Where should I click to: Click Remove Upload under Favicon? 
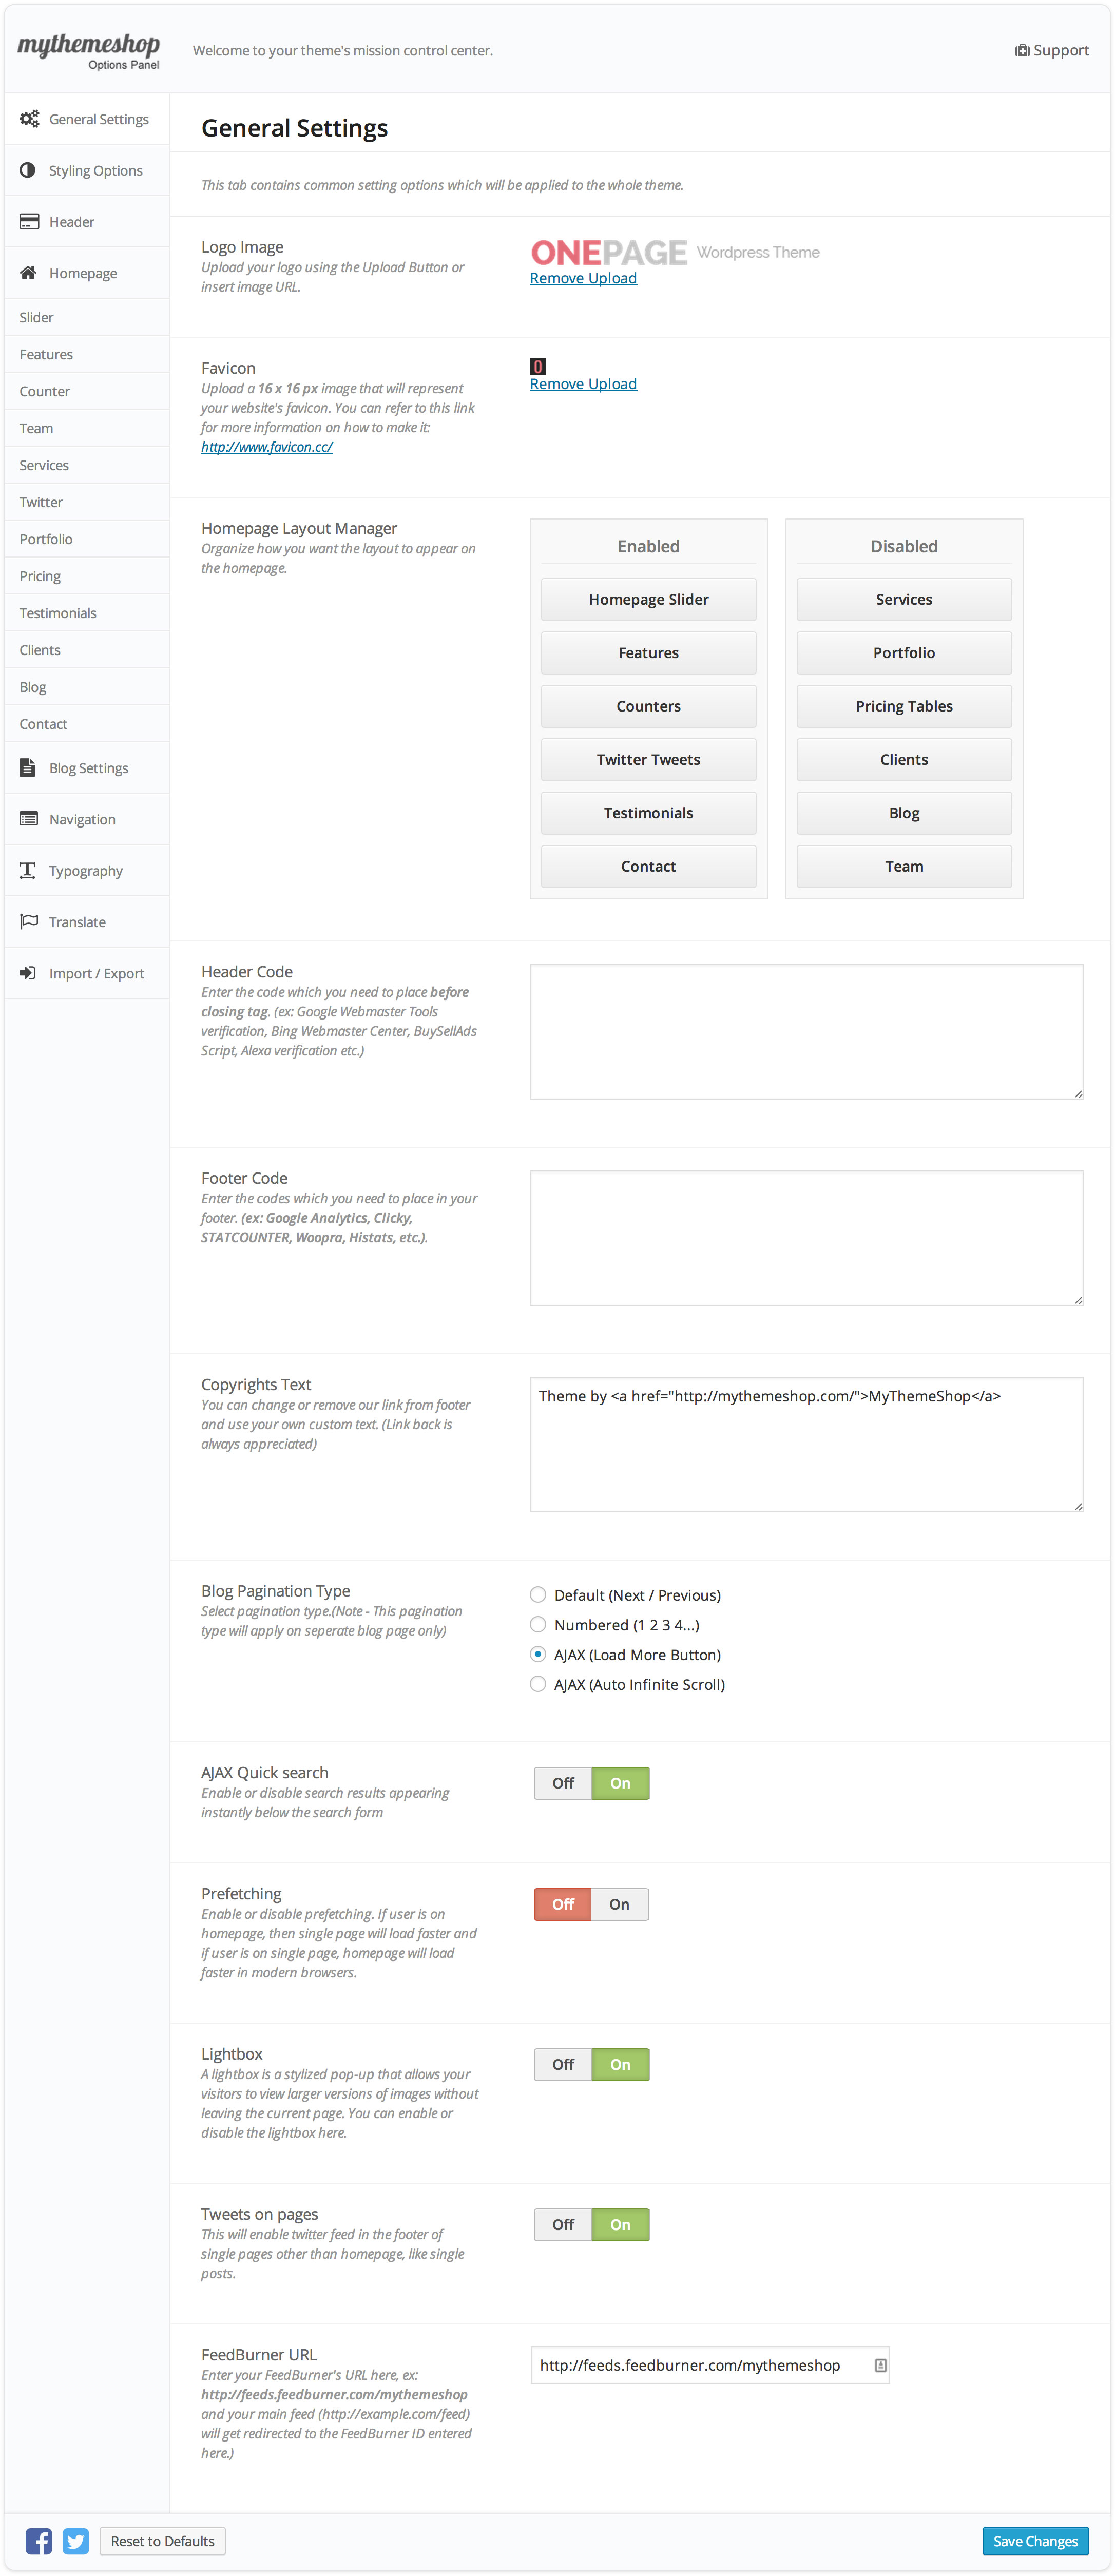(583, 384)
